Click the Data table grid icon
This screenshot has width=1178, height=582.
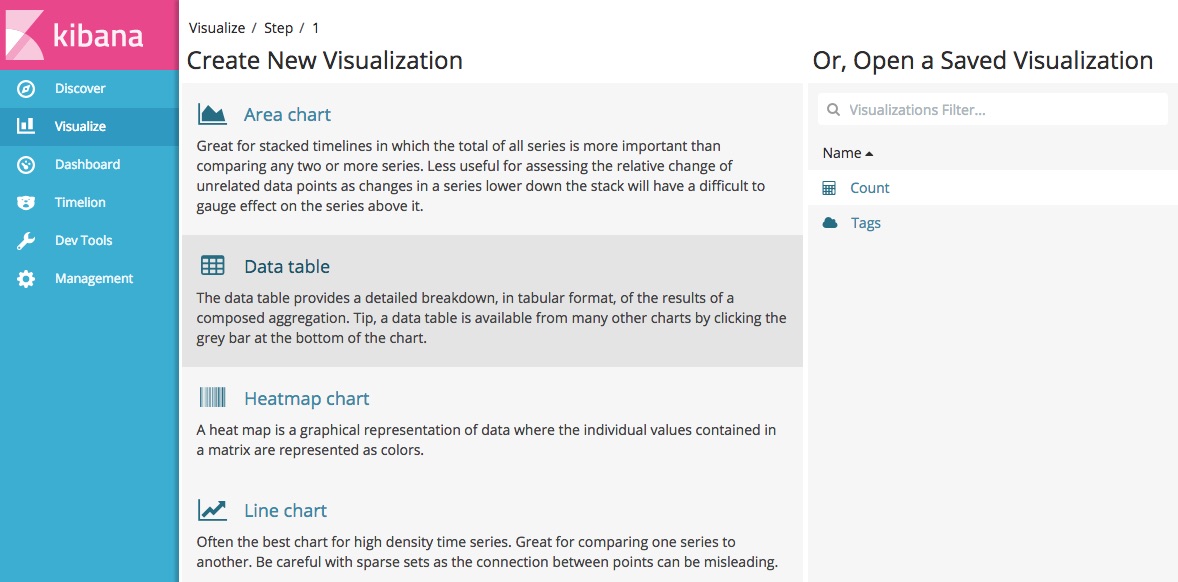tap(213, 266)
